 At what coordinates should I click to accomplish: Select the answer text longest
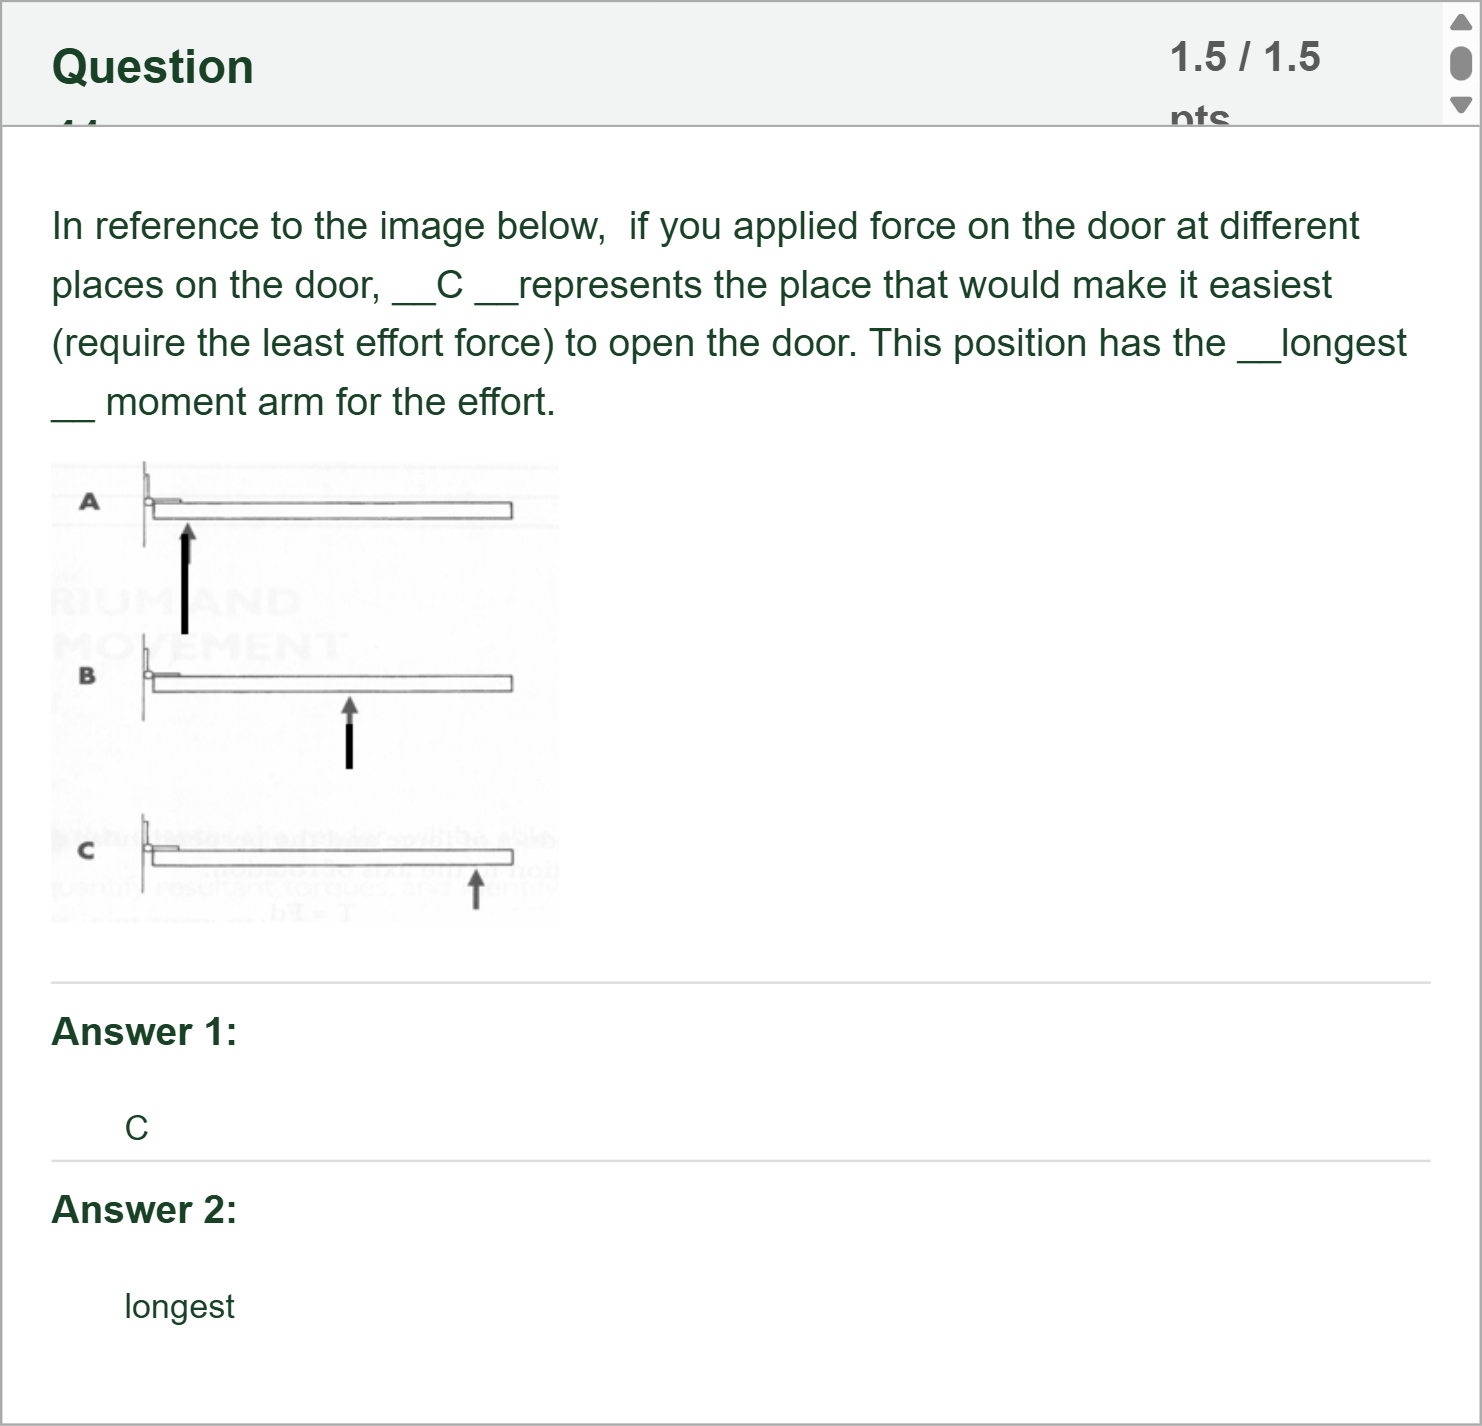click(179, 1305)
